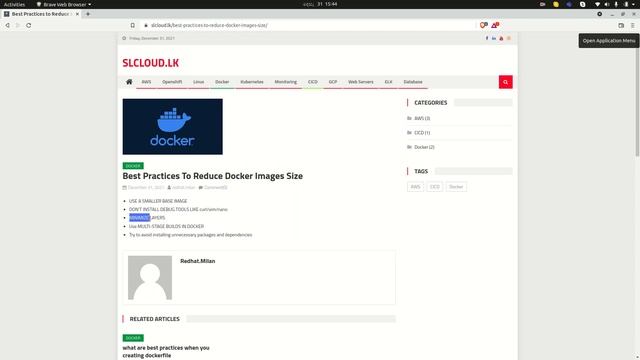The height and width of the screenshot is (360, 640).
Task: Expand the system menu arrow in top bar
Action: click(634, 4)
